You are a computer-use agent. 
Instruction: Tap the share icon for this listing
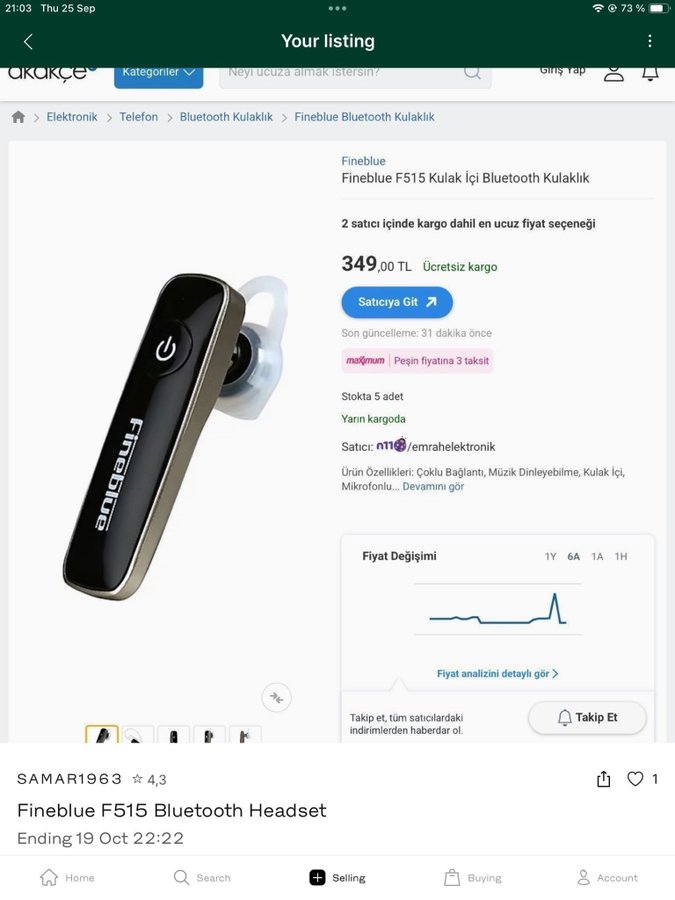coord(603,779)
